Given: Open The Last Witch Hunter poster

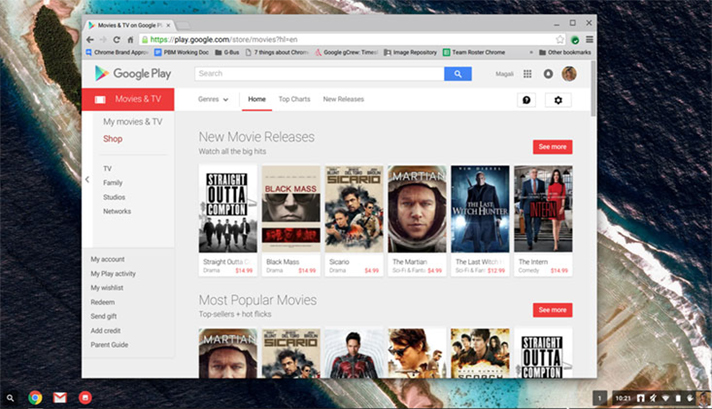Looking at the screenshot, I should [x=480, y=209].
